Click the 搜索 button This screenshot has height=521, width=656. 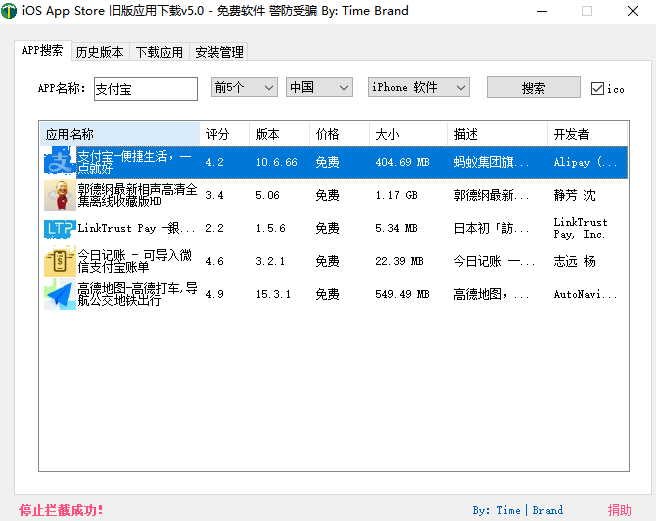pos(533,87)
